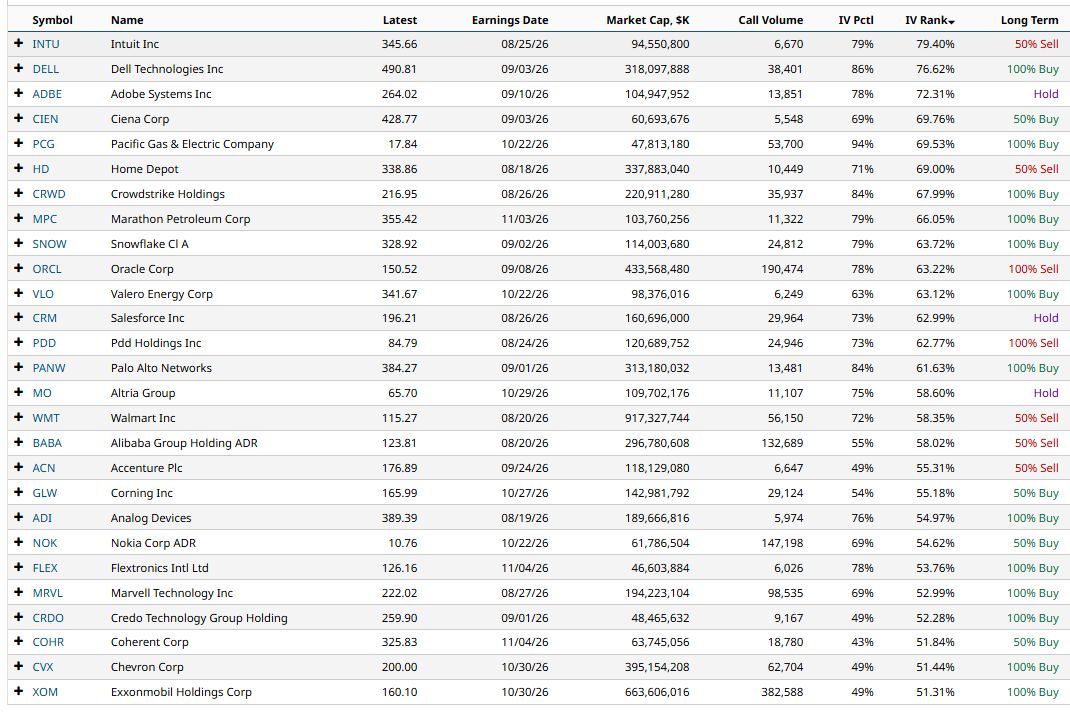The image size is (1070, 714).
Task: Open the ADBE symbol link
Action: (47, 94)
